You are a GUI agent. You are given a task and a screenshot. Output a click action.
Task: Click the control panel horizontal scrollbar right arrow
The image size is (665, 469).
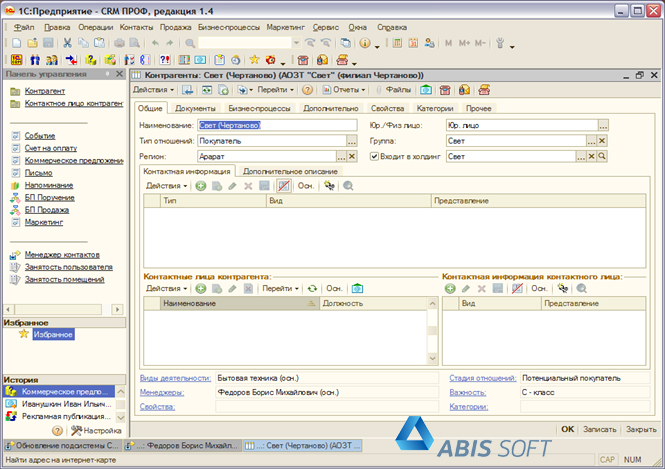[x=117, y=310]
